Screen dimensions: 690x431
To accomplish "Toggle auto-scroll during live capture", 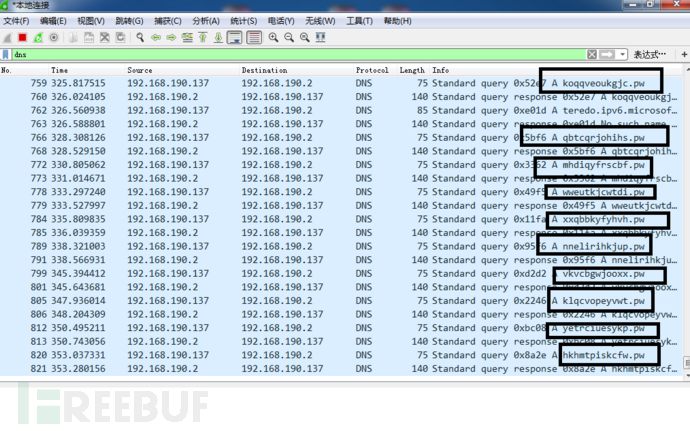I will [235, 38].
